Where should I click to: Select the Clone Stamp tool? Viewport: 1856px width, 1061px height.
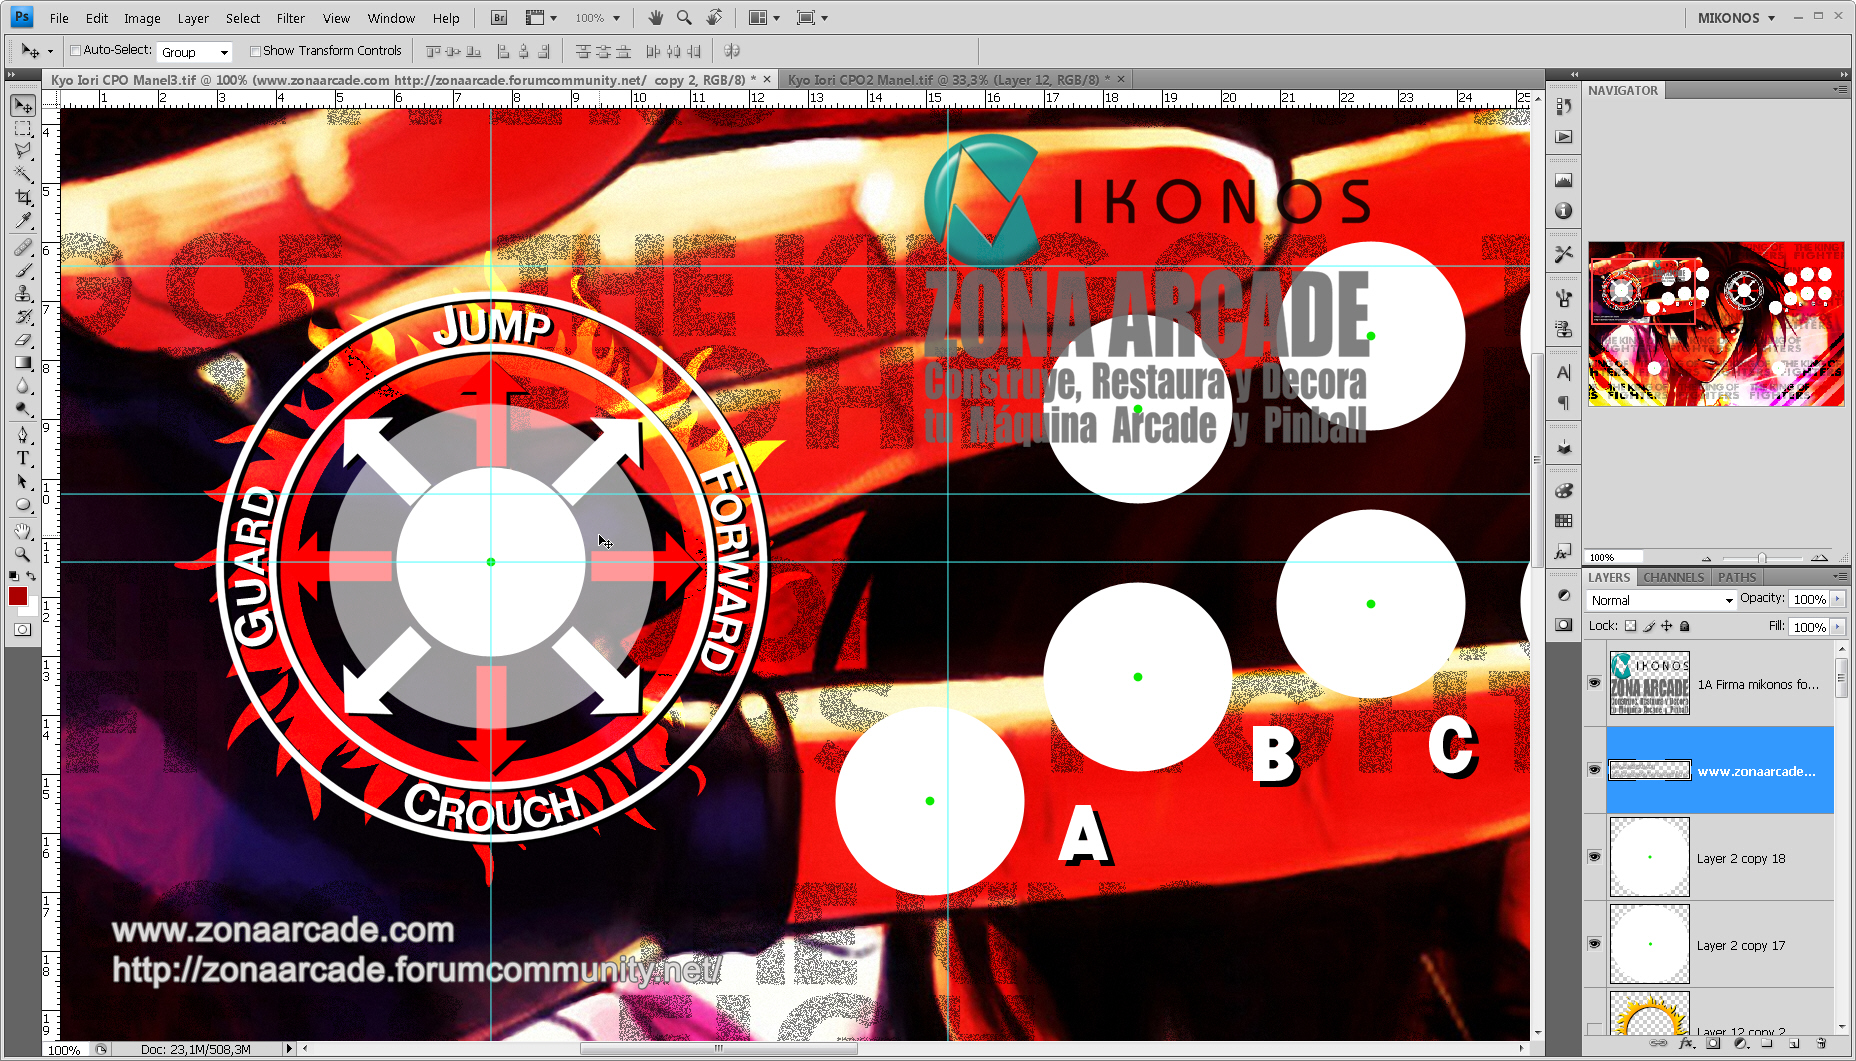(x=23, y=293)
